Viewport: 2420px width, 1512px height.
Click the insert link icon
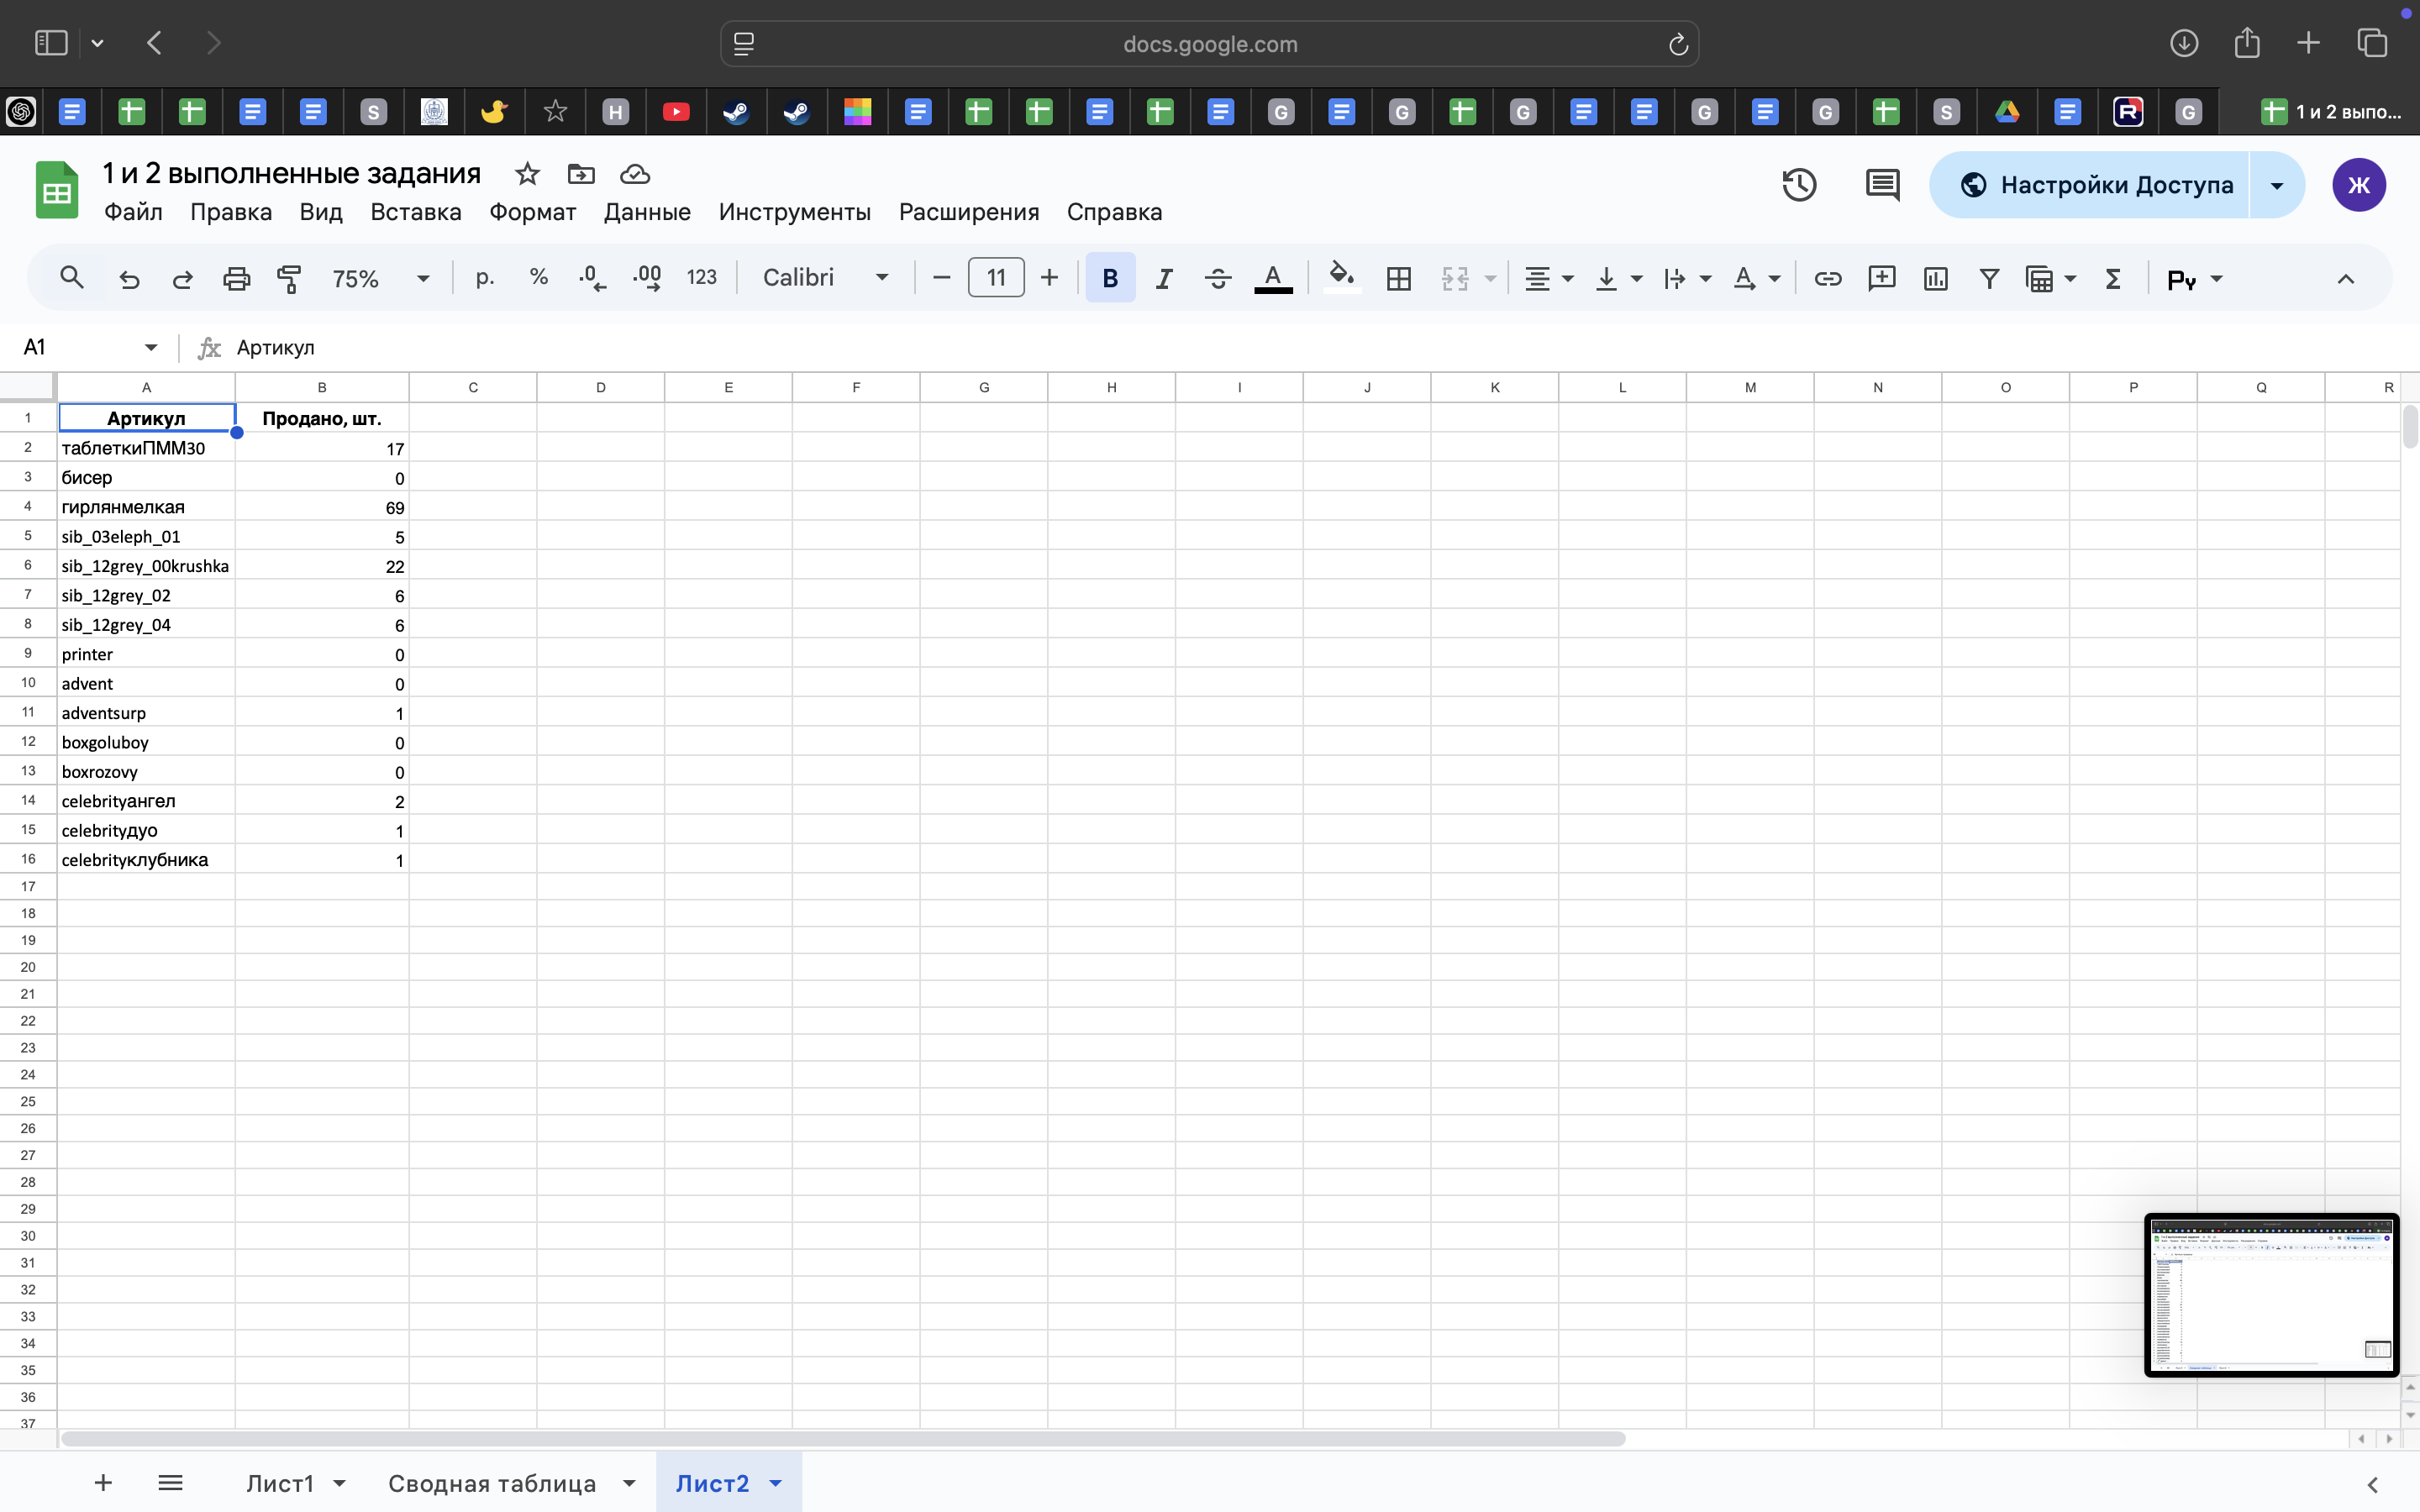(x=1827, y=278)
